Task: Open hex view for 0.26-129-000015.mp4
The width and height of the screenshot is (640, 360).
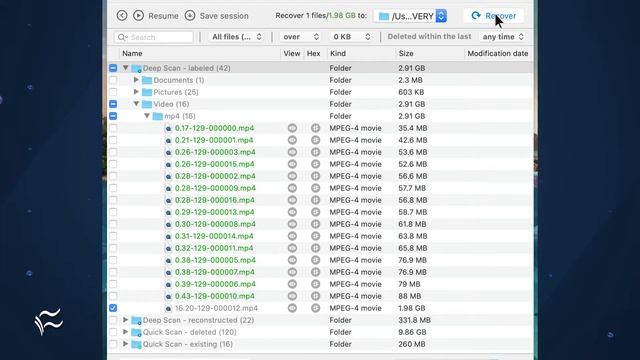Action: (x=316, y=164)
